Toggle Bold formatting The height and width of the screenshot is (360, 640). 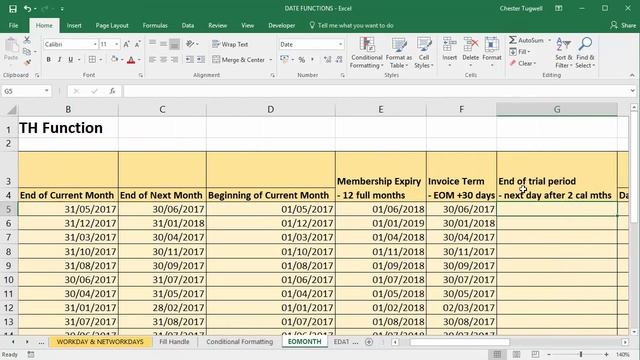[x=49, y=60]
